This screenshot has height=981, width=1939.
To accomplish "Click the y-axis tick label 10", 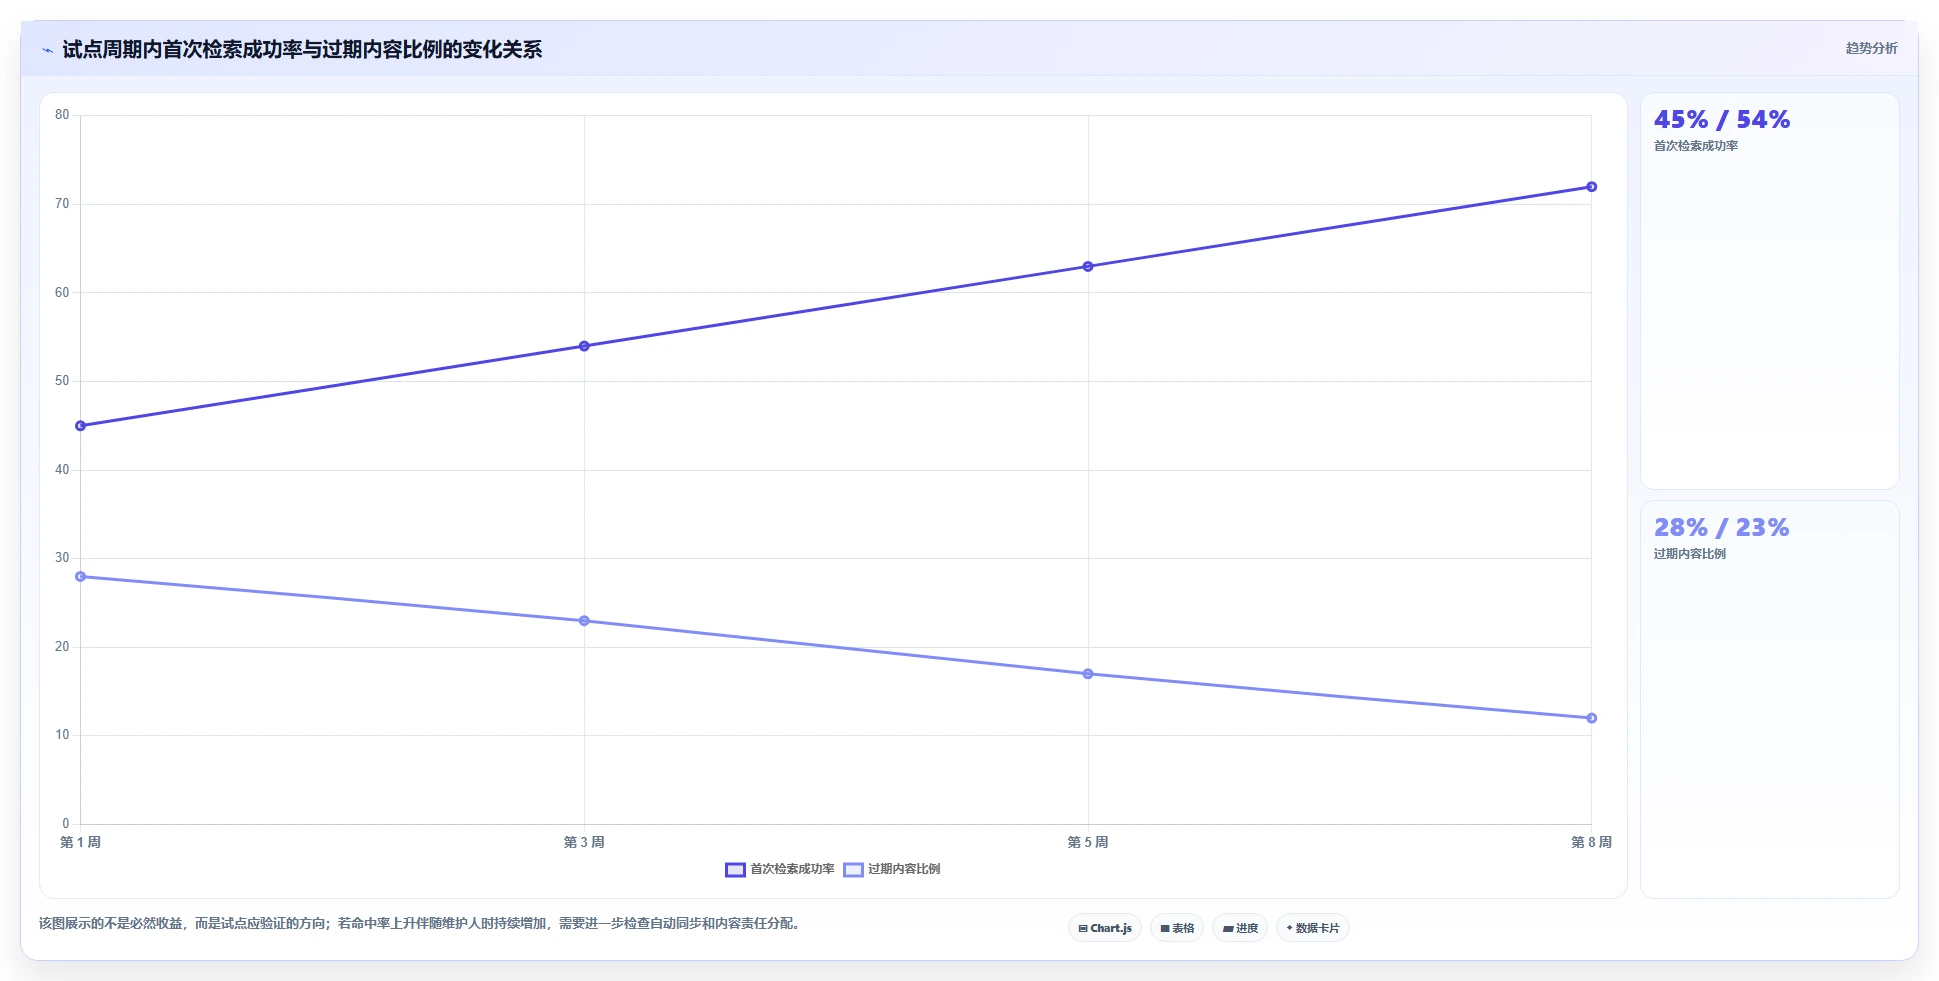I will coord(62,735).
